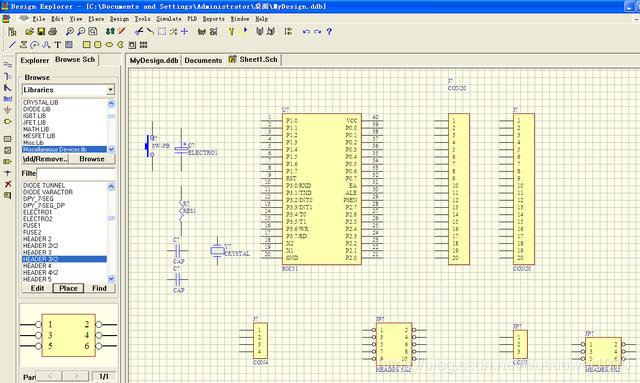Click the Browse library button
This screenshot has height=383, width=640.
coord(92,159)
